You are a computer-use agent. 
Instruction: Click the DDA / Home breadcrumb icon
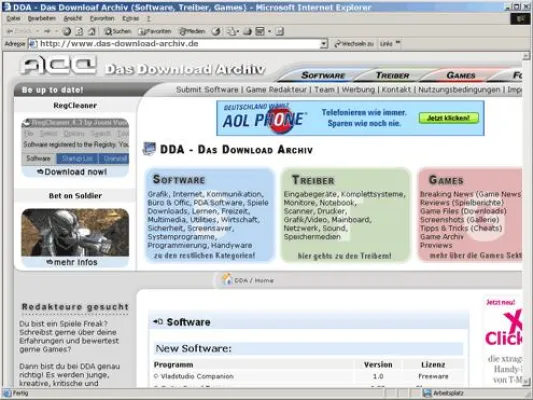click(x=226, y=280)
